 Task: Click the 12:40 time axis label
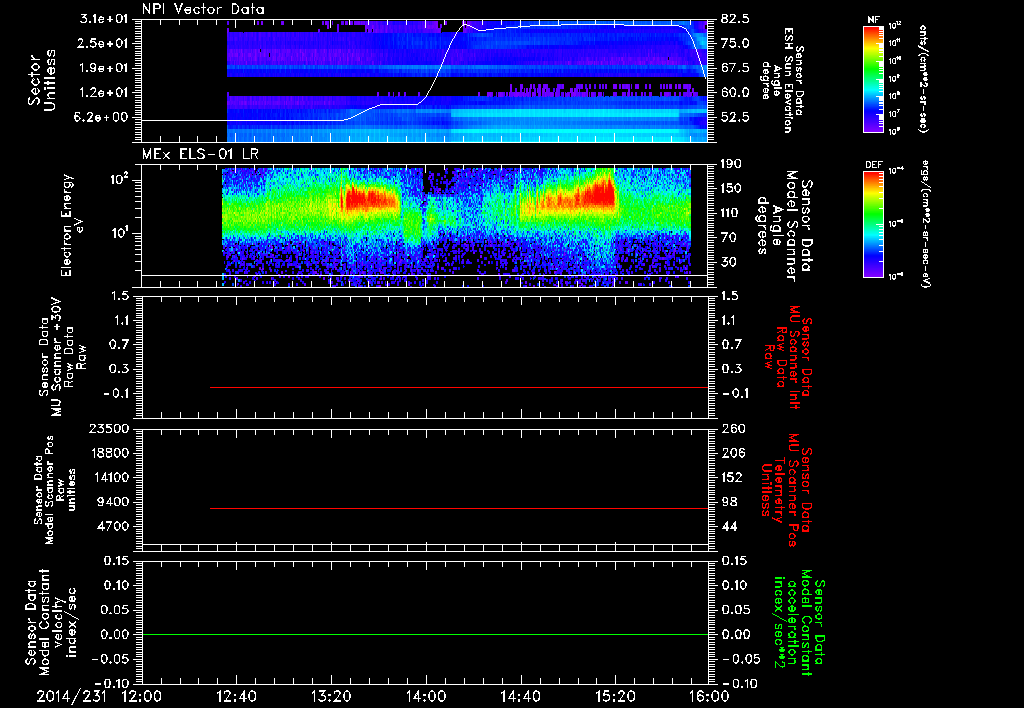(236, 696)
